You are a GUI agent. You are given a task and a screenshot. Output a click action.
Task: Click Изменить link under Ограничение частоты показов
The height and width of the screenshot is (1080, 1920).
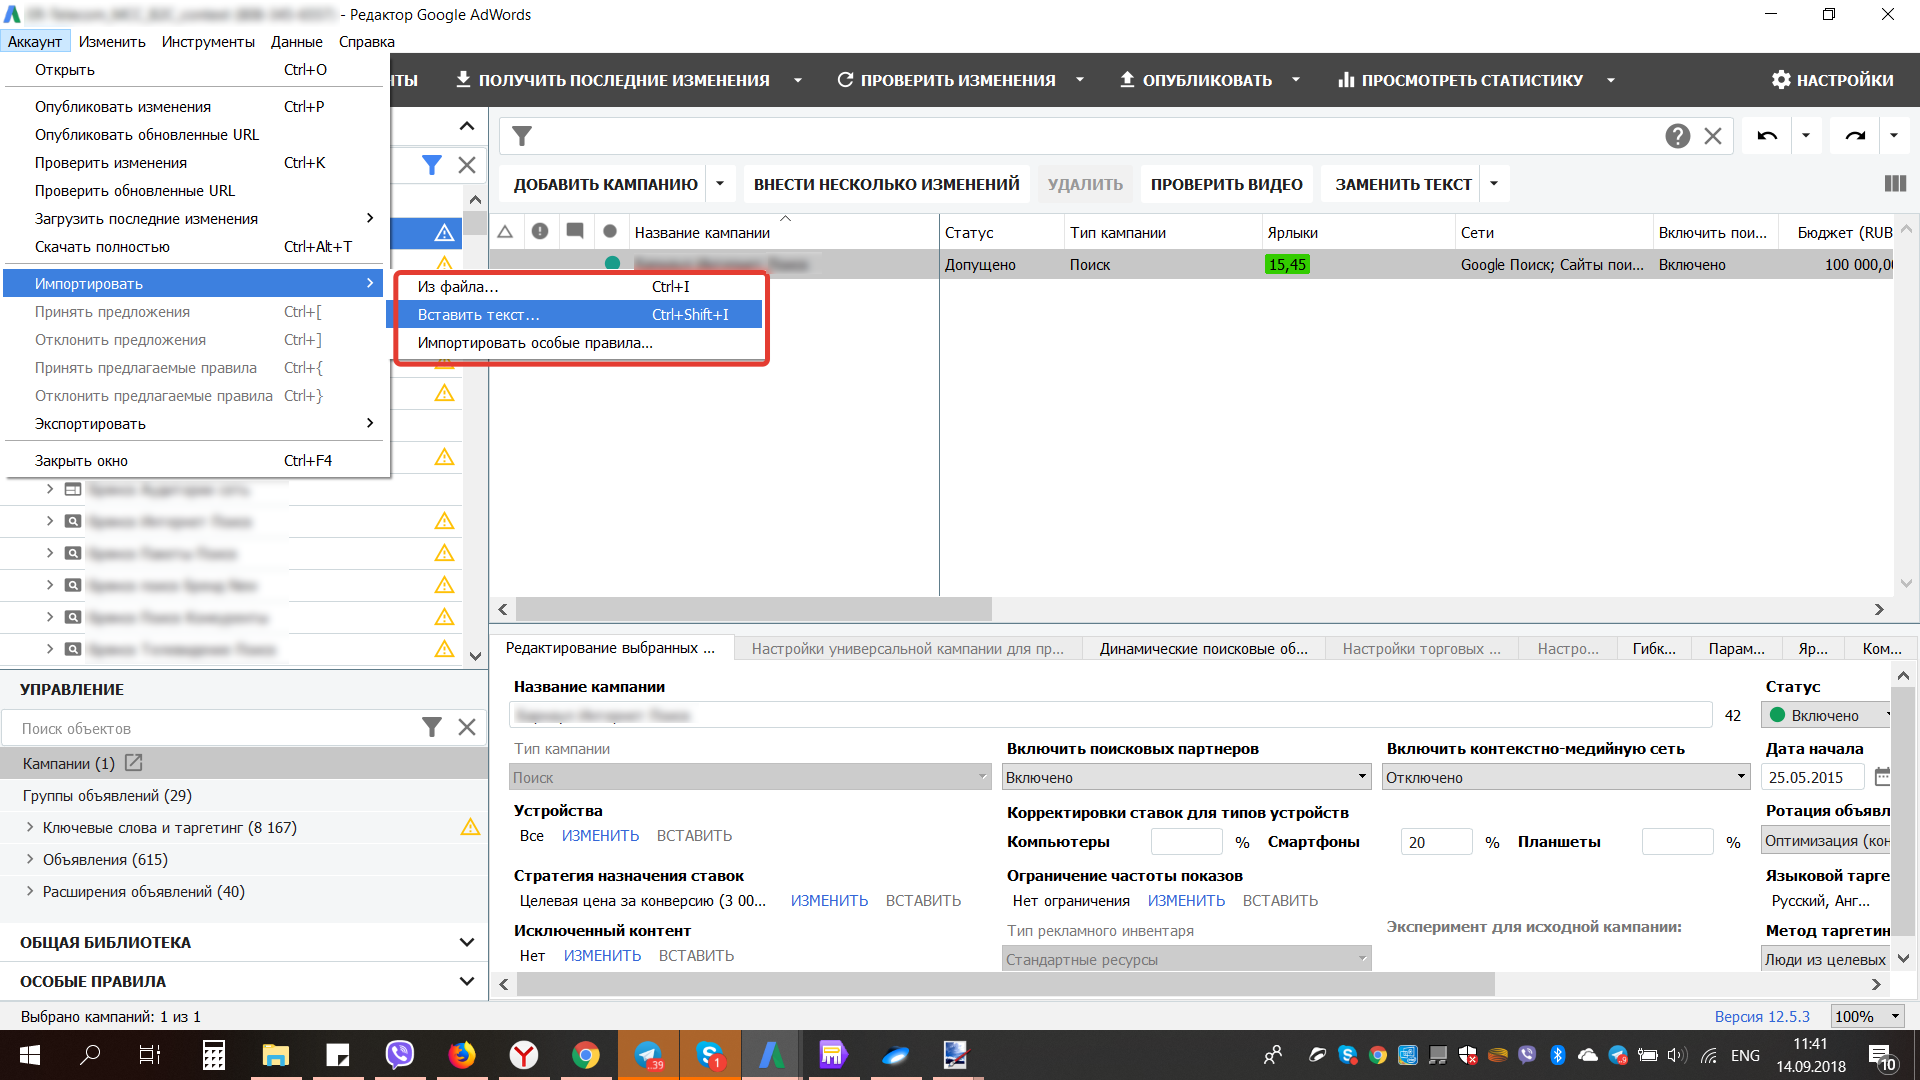point(1186,900)
